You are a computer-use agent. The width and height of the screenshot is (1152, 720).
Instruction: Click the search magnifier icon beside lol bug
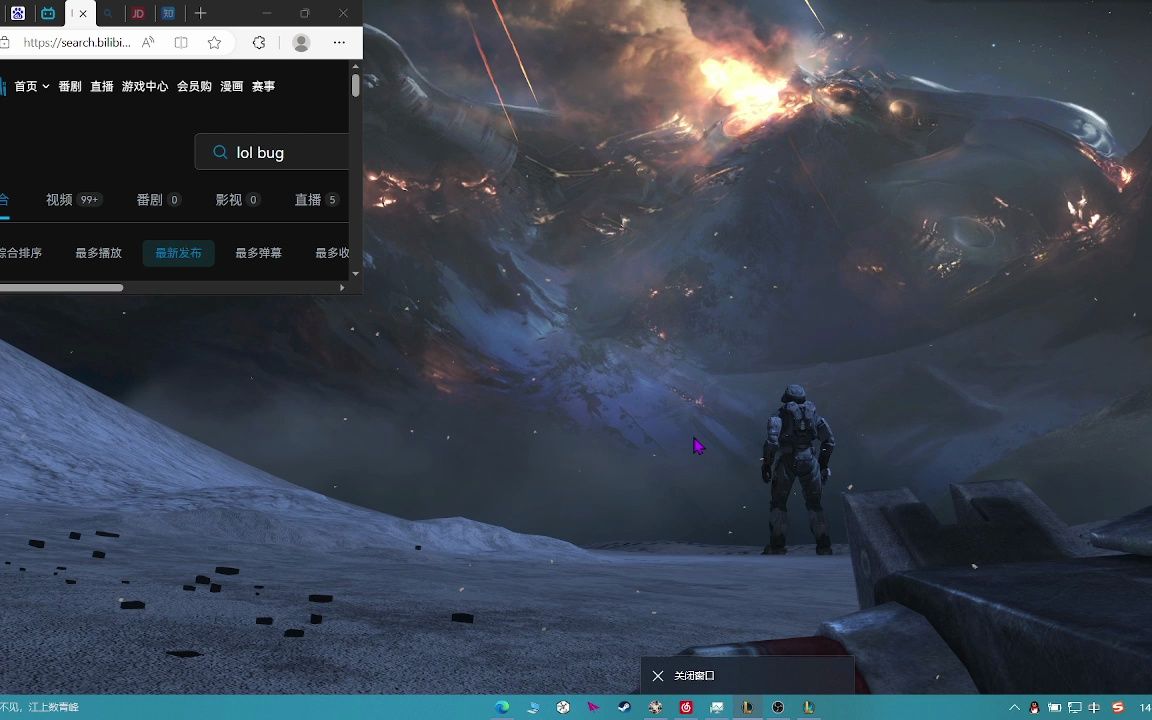tap(220, 152)
